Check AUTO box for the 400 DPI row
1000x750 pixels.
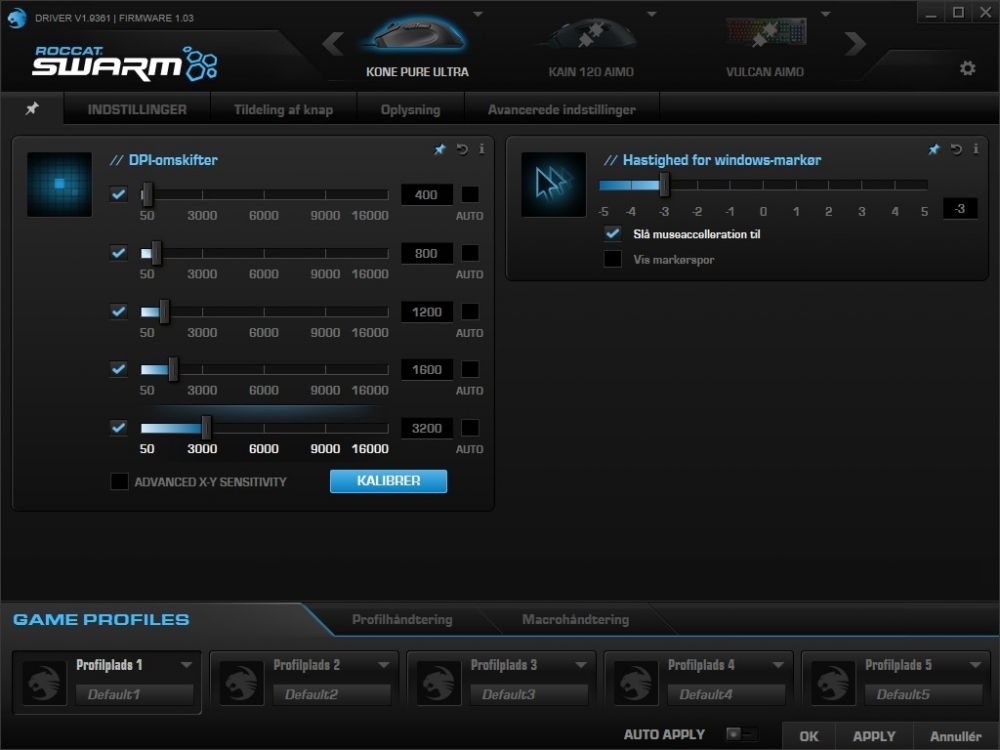point(470,194)
